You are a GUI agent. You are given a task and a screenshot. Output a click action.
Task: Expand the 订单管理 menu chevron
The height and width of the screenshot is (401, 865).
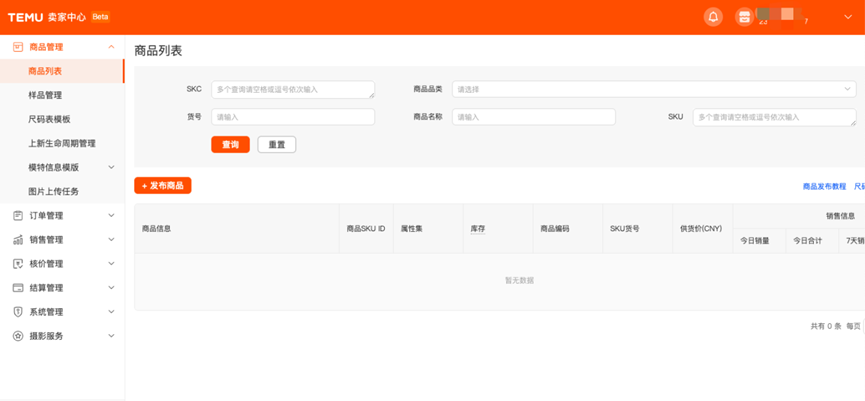[x=111, y=216]
